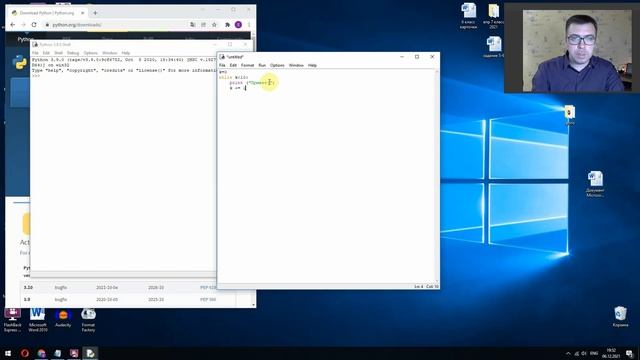Open the FlashBack Express desktop icon
Image resolution: width=640 pixels, height=360 pixels.
click(13, 320)
